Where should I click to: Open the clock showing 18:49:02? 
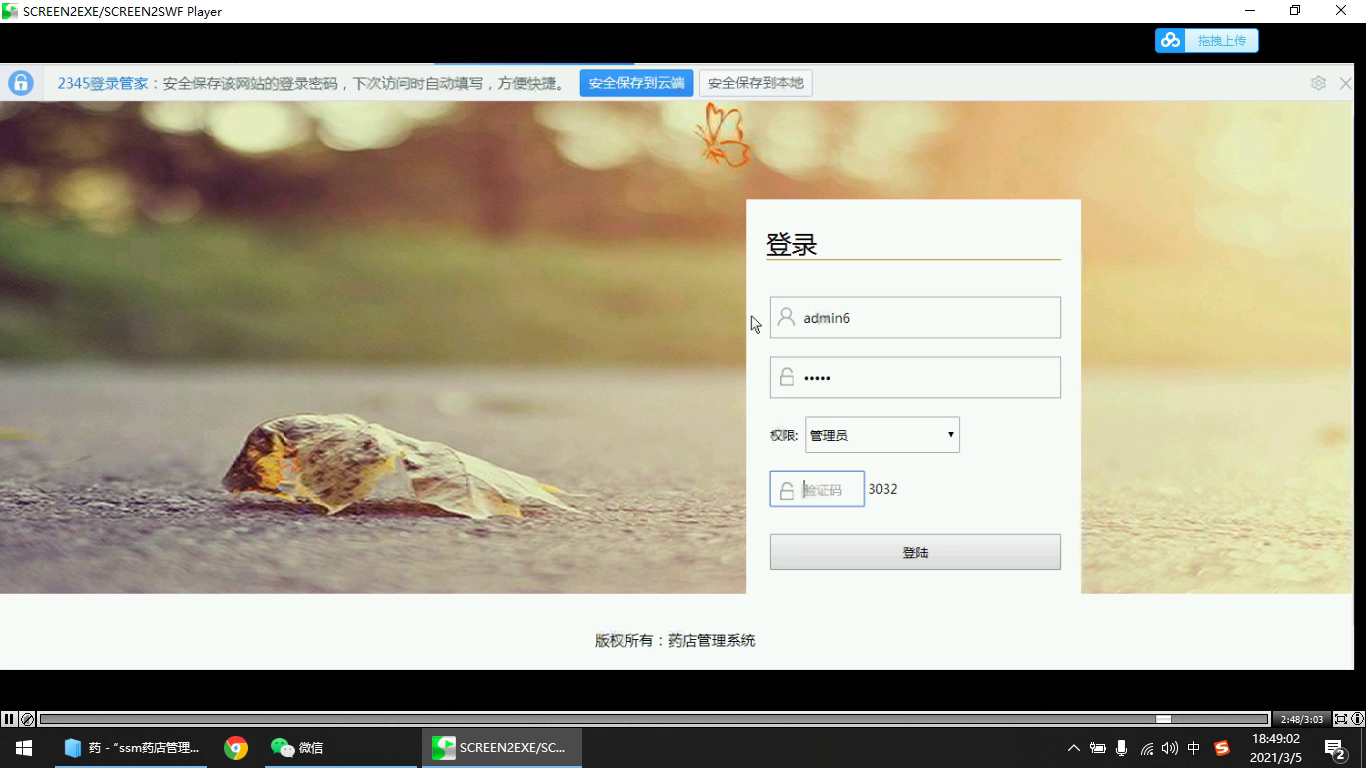(1275, 748)
